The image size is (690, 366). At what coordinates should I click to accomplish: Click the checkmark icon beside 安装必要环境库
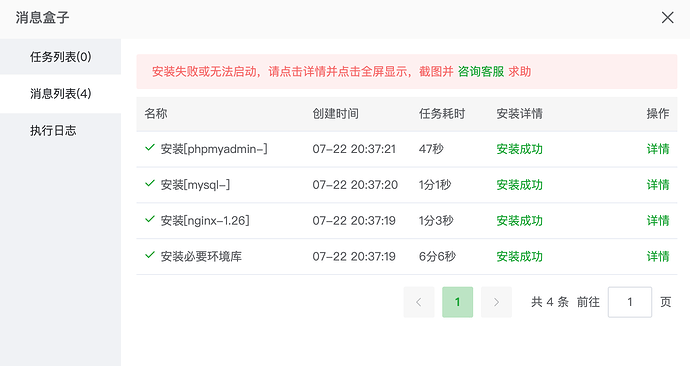pos(150,255)
